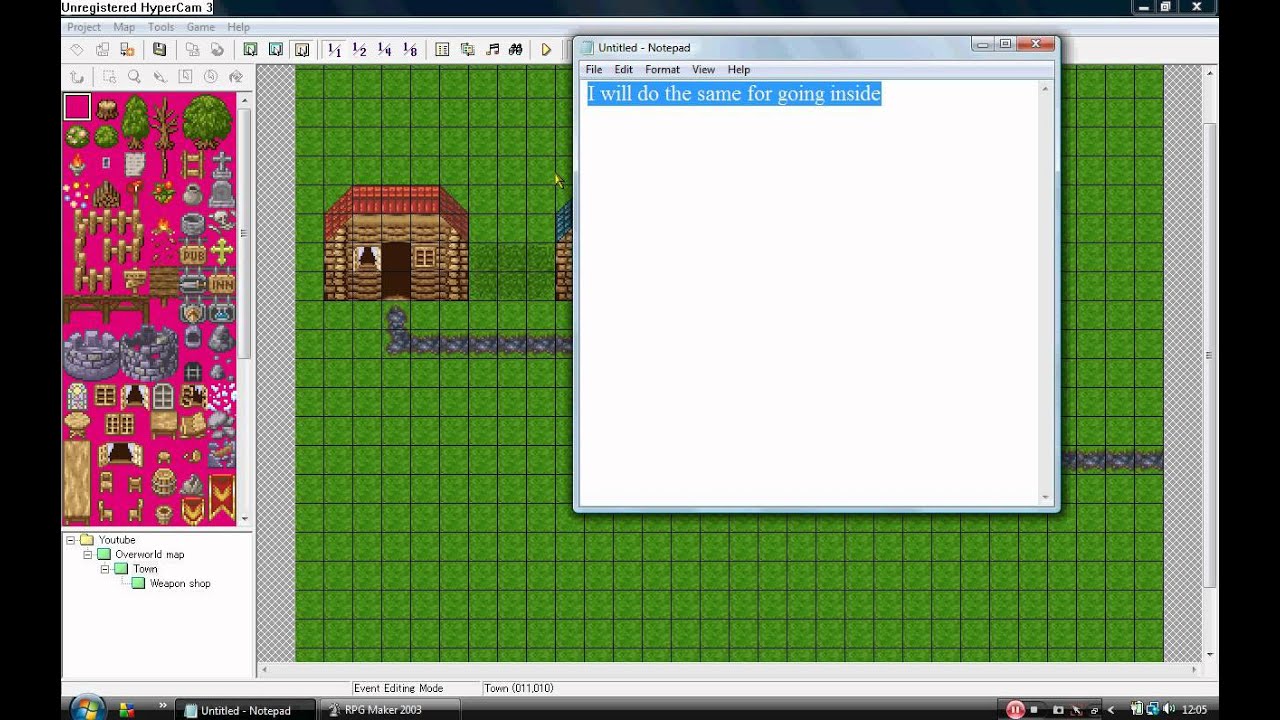The height and width of the screenshot is (720, 1280).
Task: Click the taskbar clock showing 12:05
Action: 1194,710
